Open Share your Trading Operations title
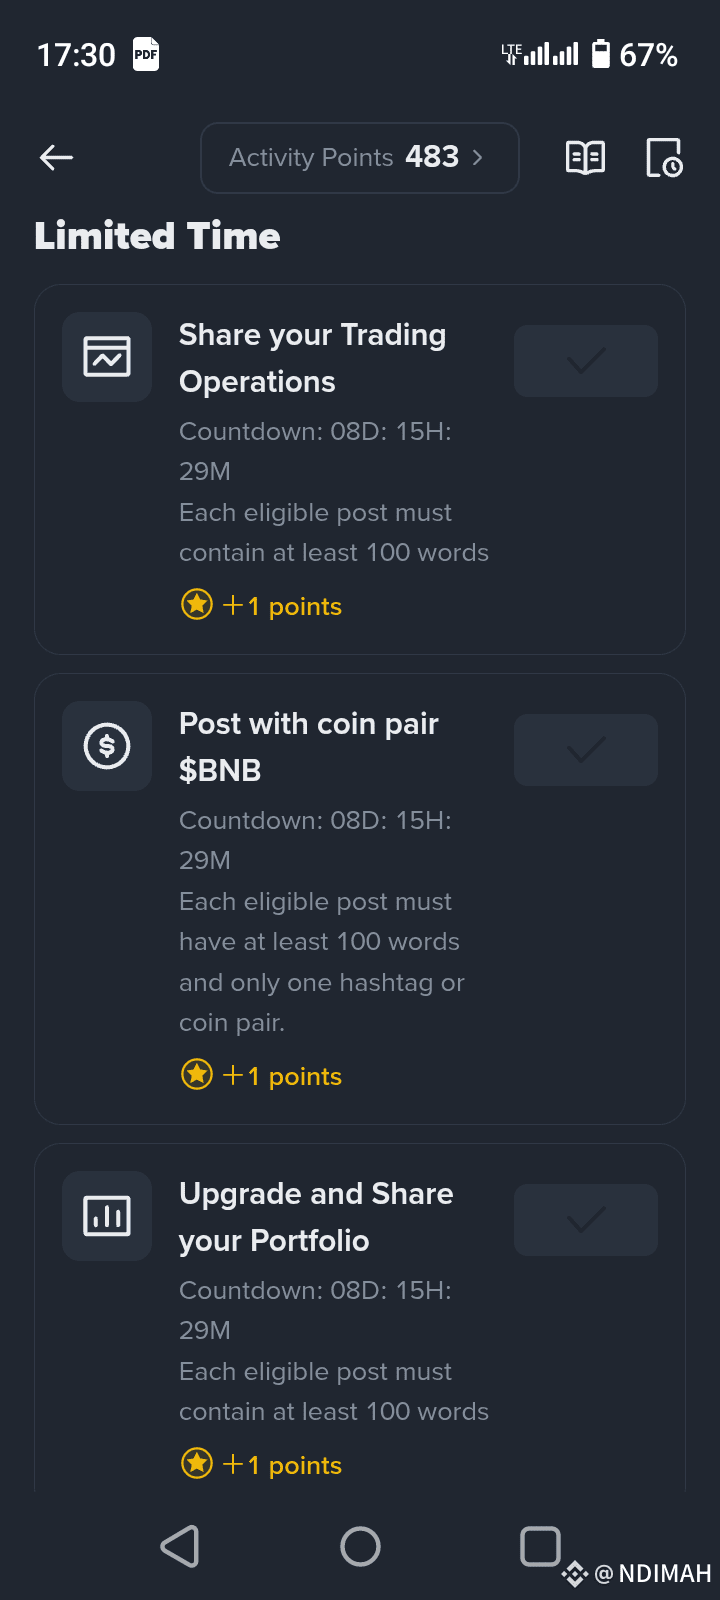The image size is (720, 1600). tap(312, 358)
